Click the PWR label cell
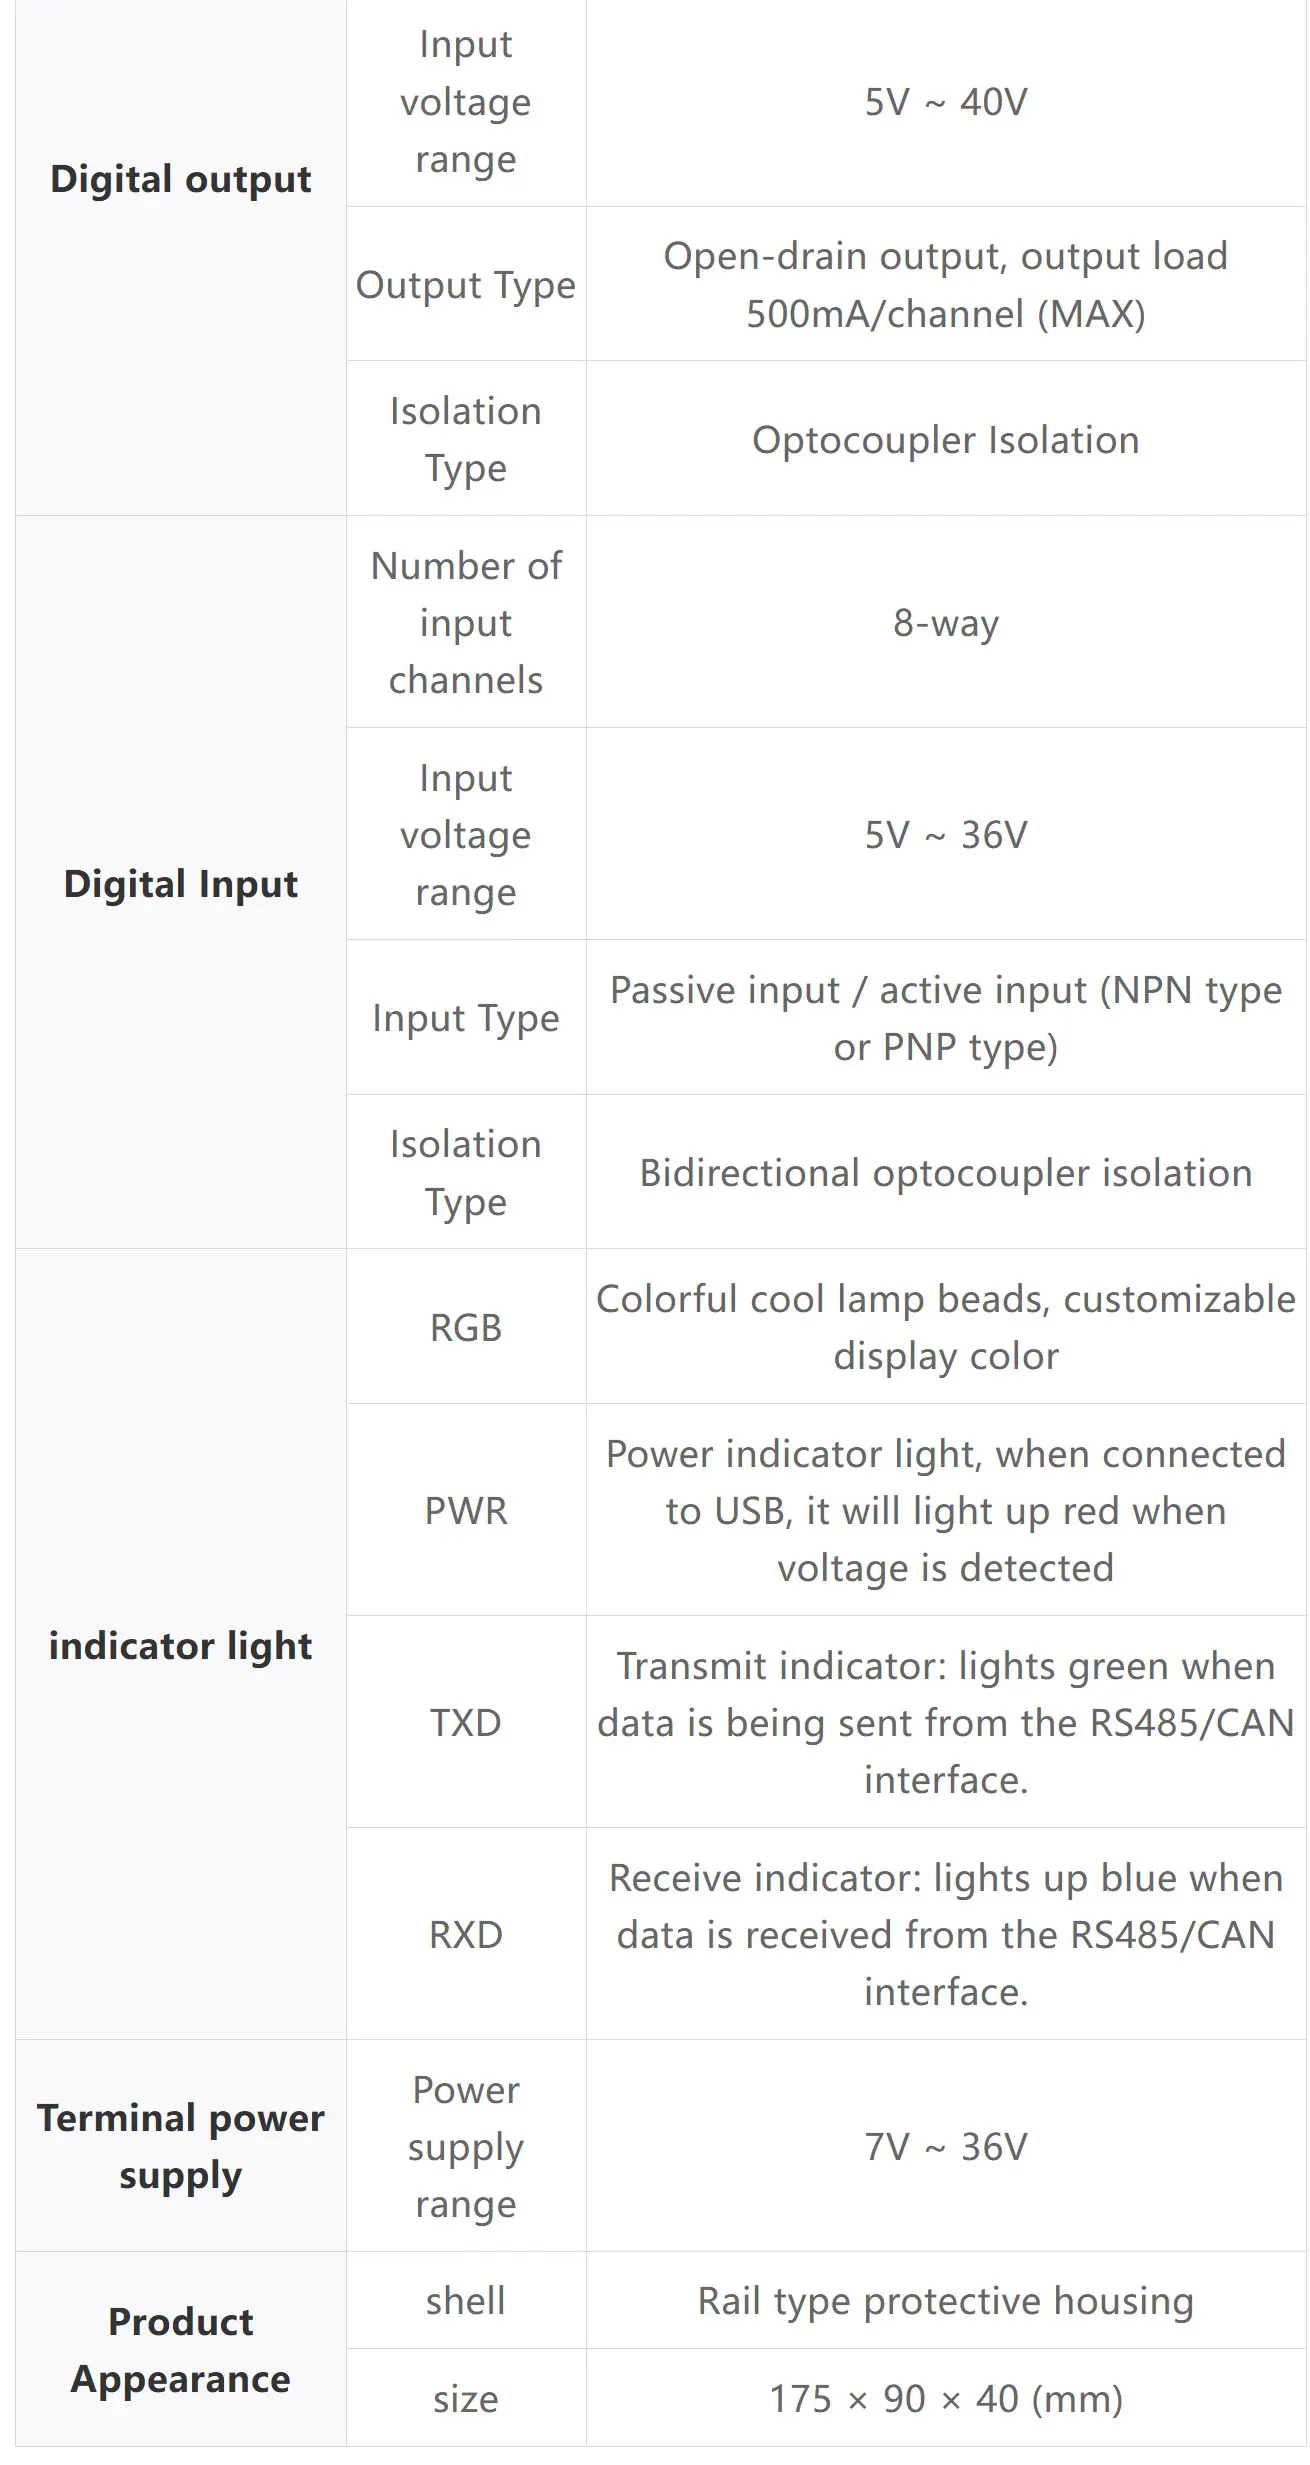1310x2465 pixels. click(466, 1510)
